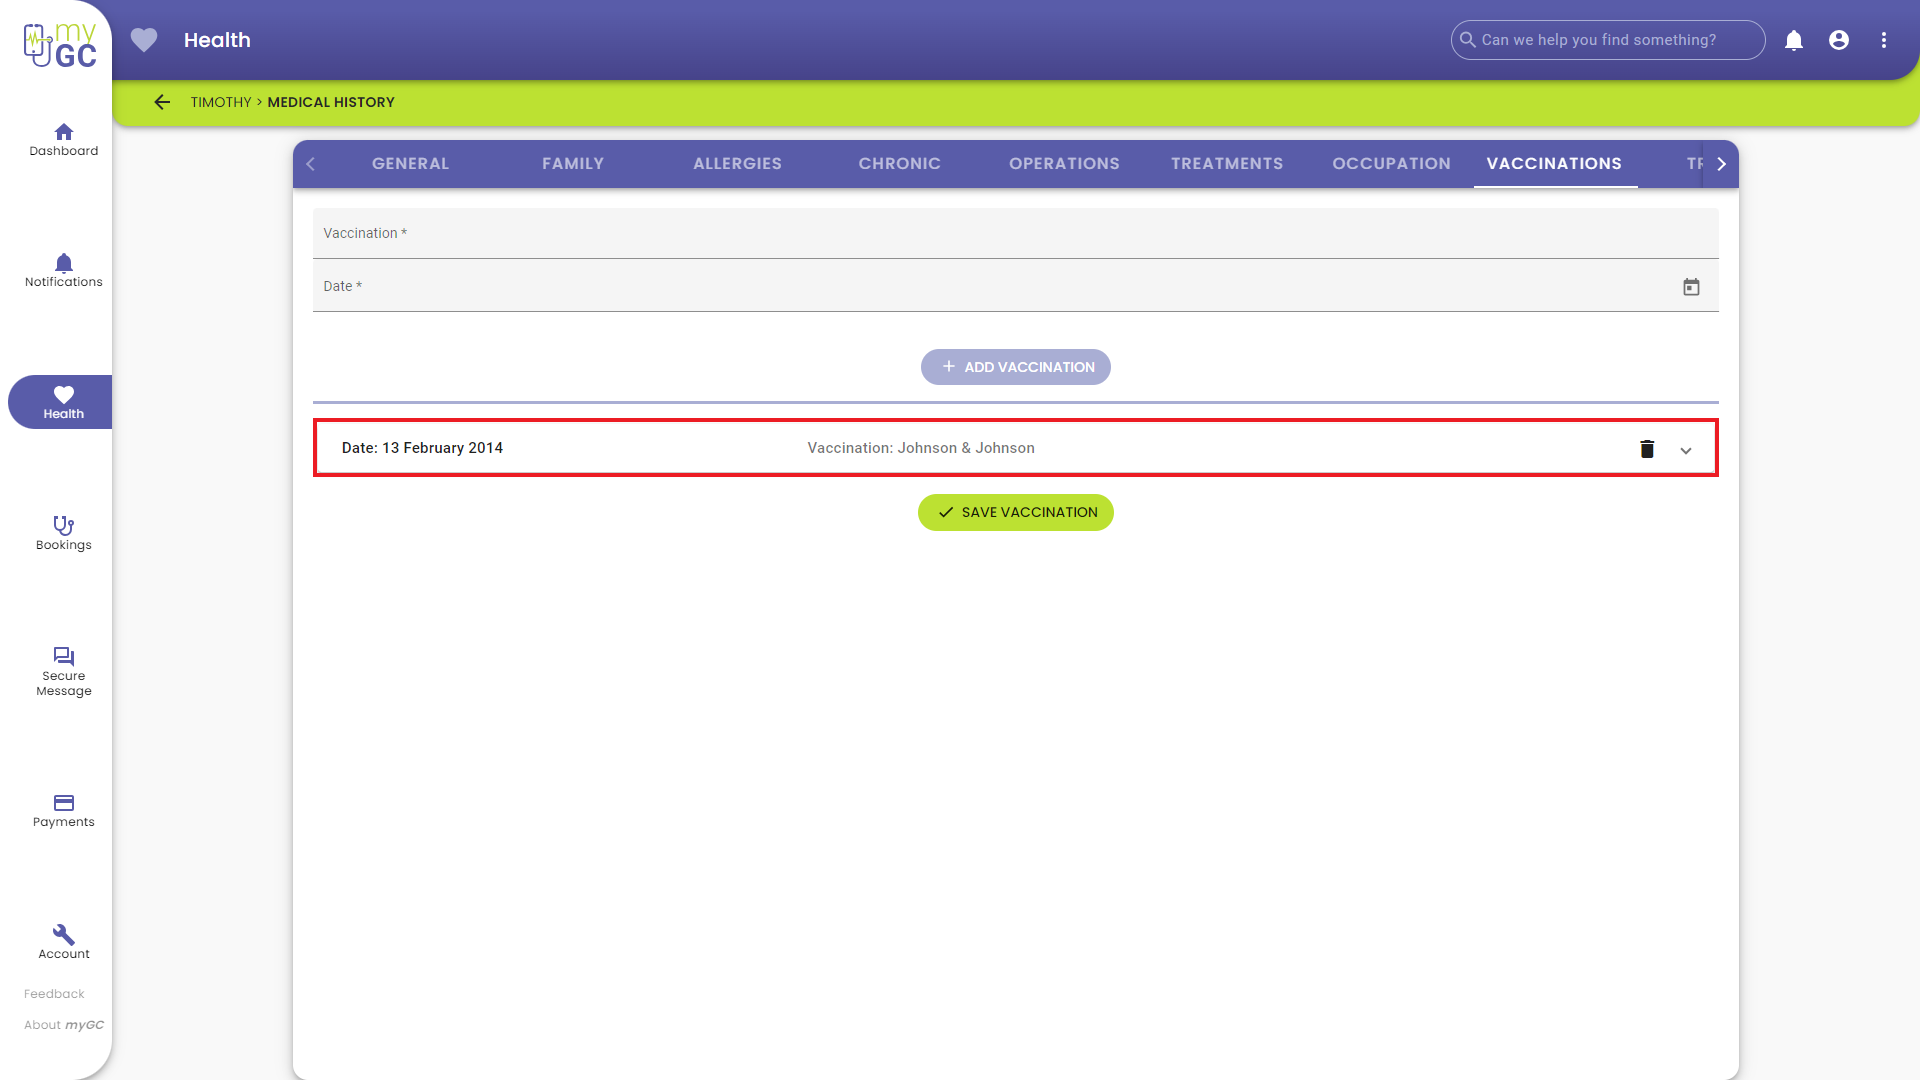Open Bookings from the sidebar
The image size is (1920, 1080).
64,533
